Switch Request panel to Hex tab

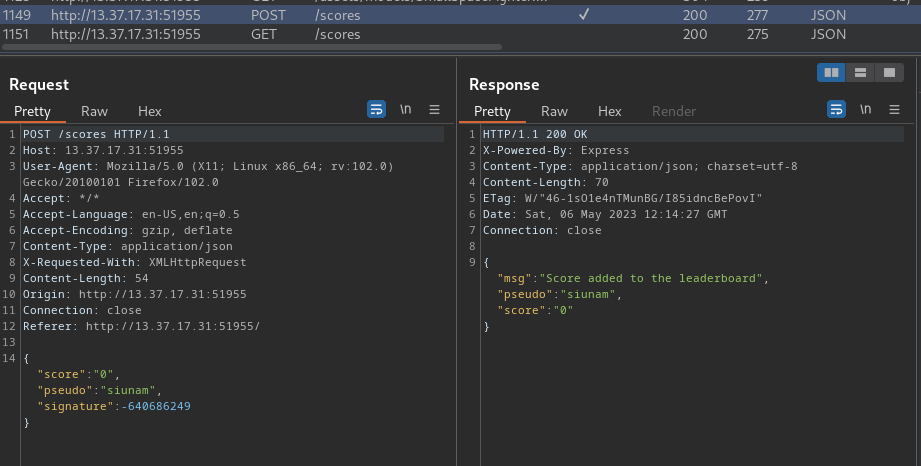click(149, 111)
